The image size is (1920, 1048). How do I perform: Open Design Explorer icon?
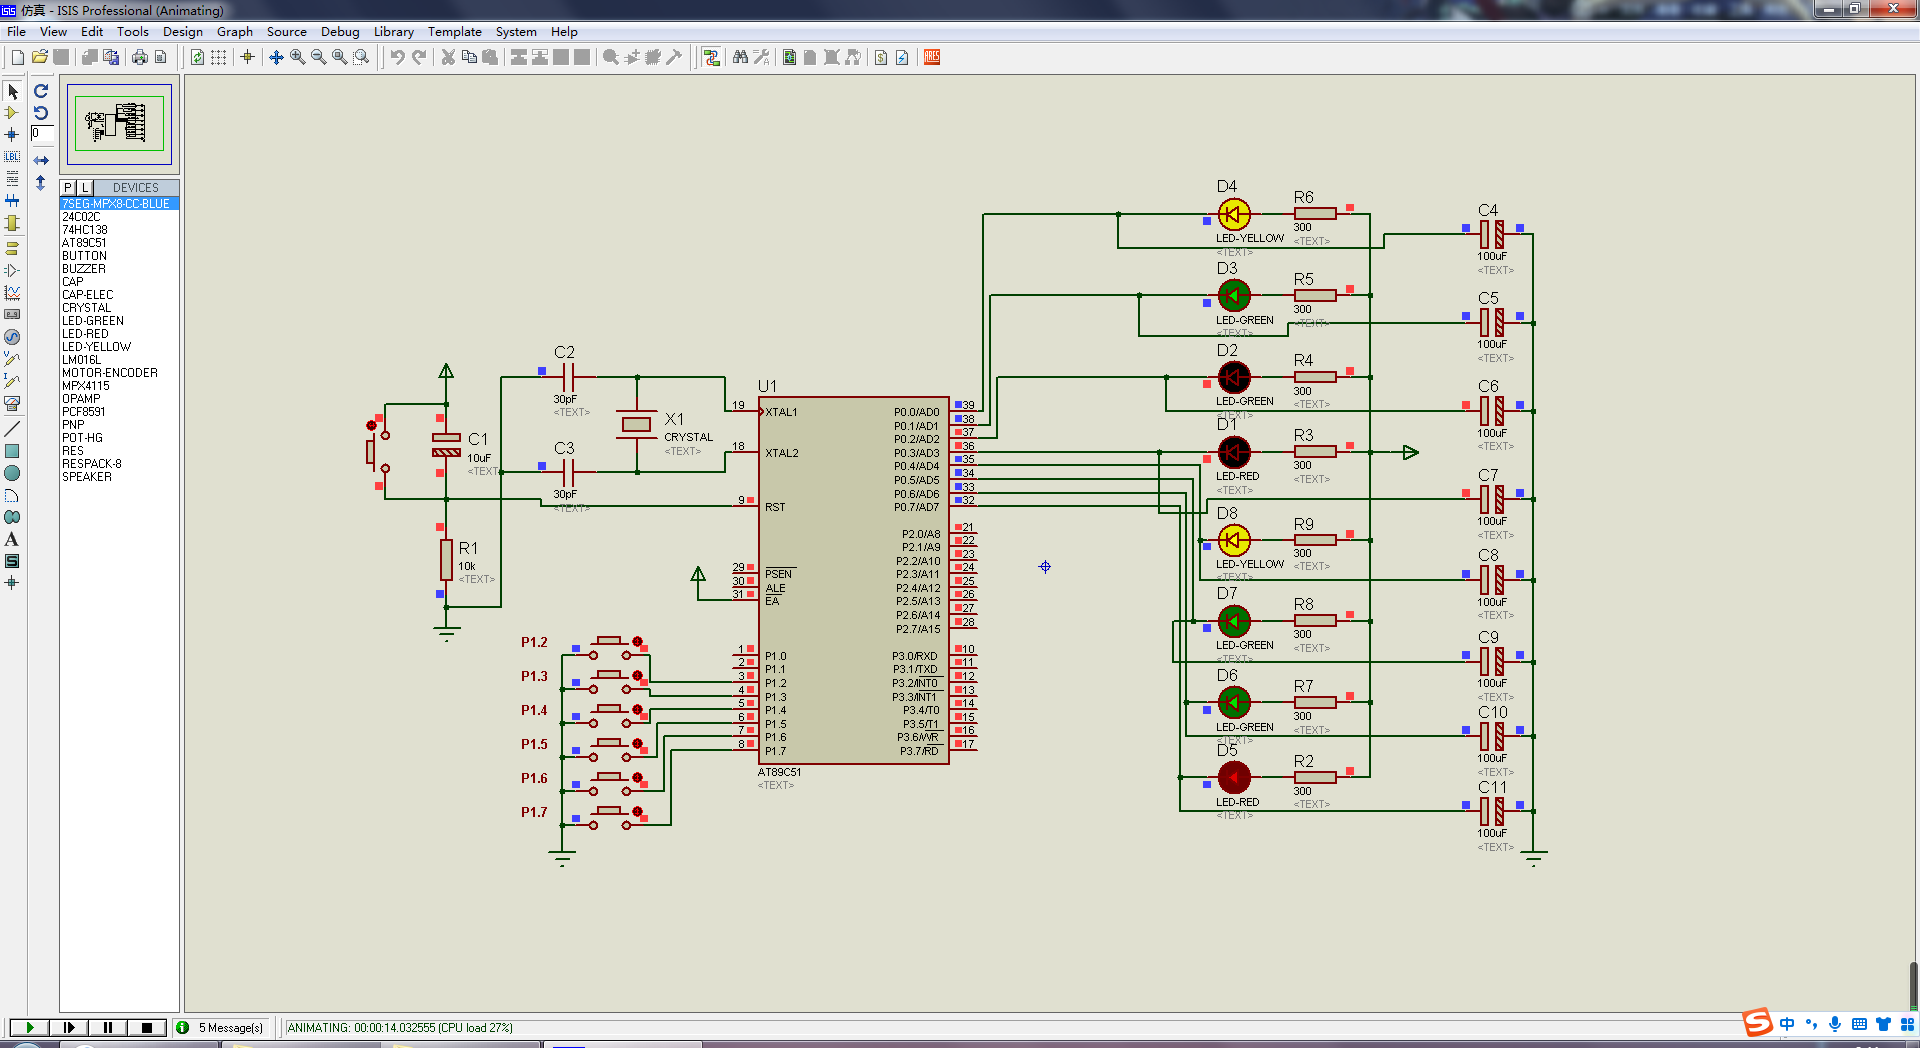pos(790,57)
